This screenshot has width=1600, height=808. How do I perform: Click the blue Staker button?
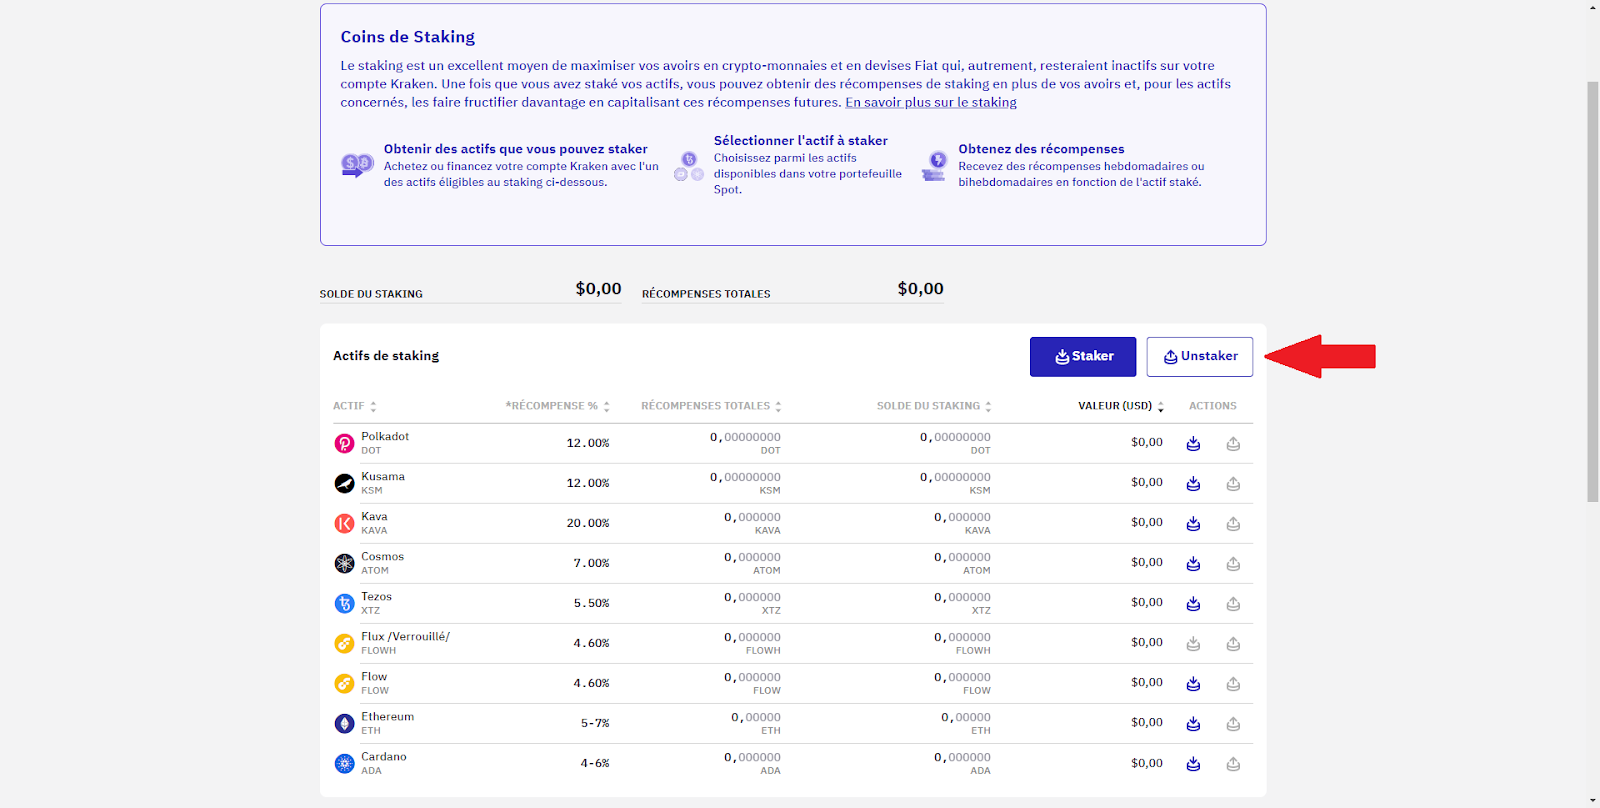(1083, 356)
